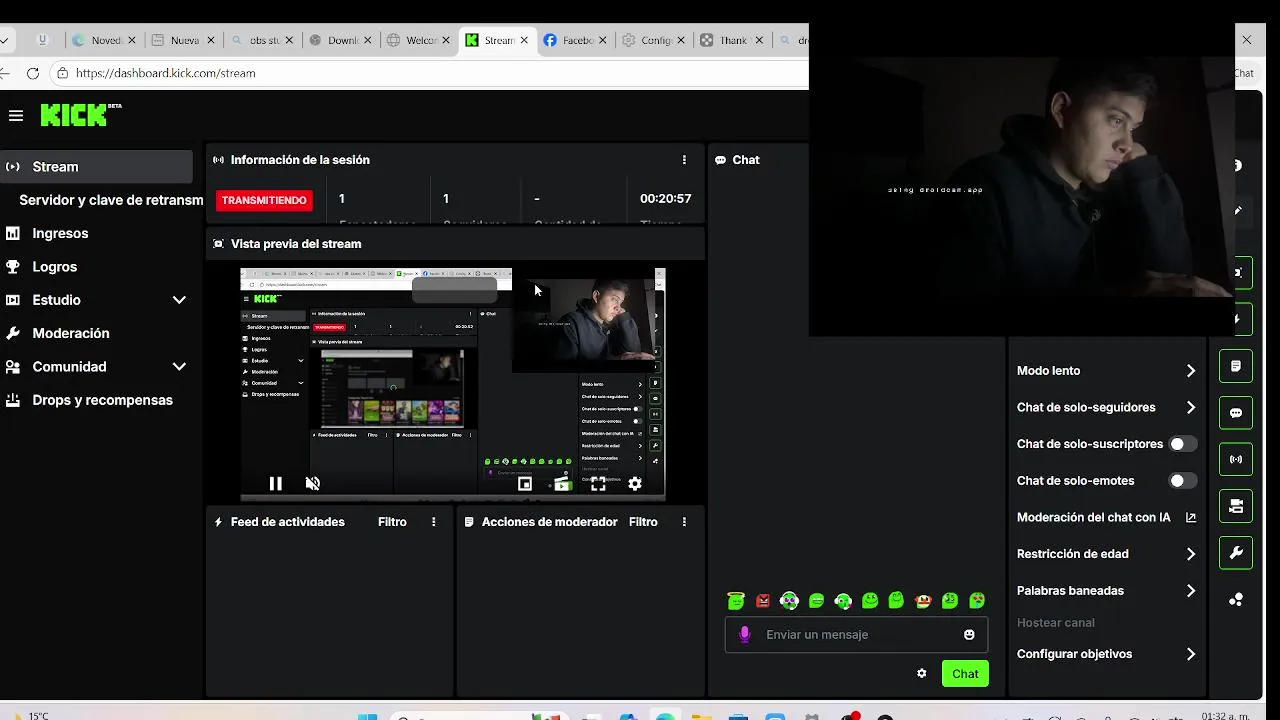Expand the Comunidad sidebar section
1280x720 pixels.
(x=179, y=367)
